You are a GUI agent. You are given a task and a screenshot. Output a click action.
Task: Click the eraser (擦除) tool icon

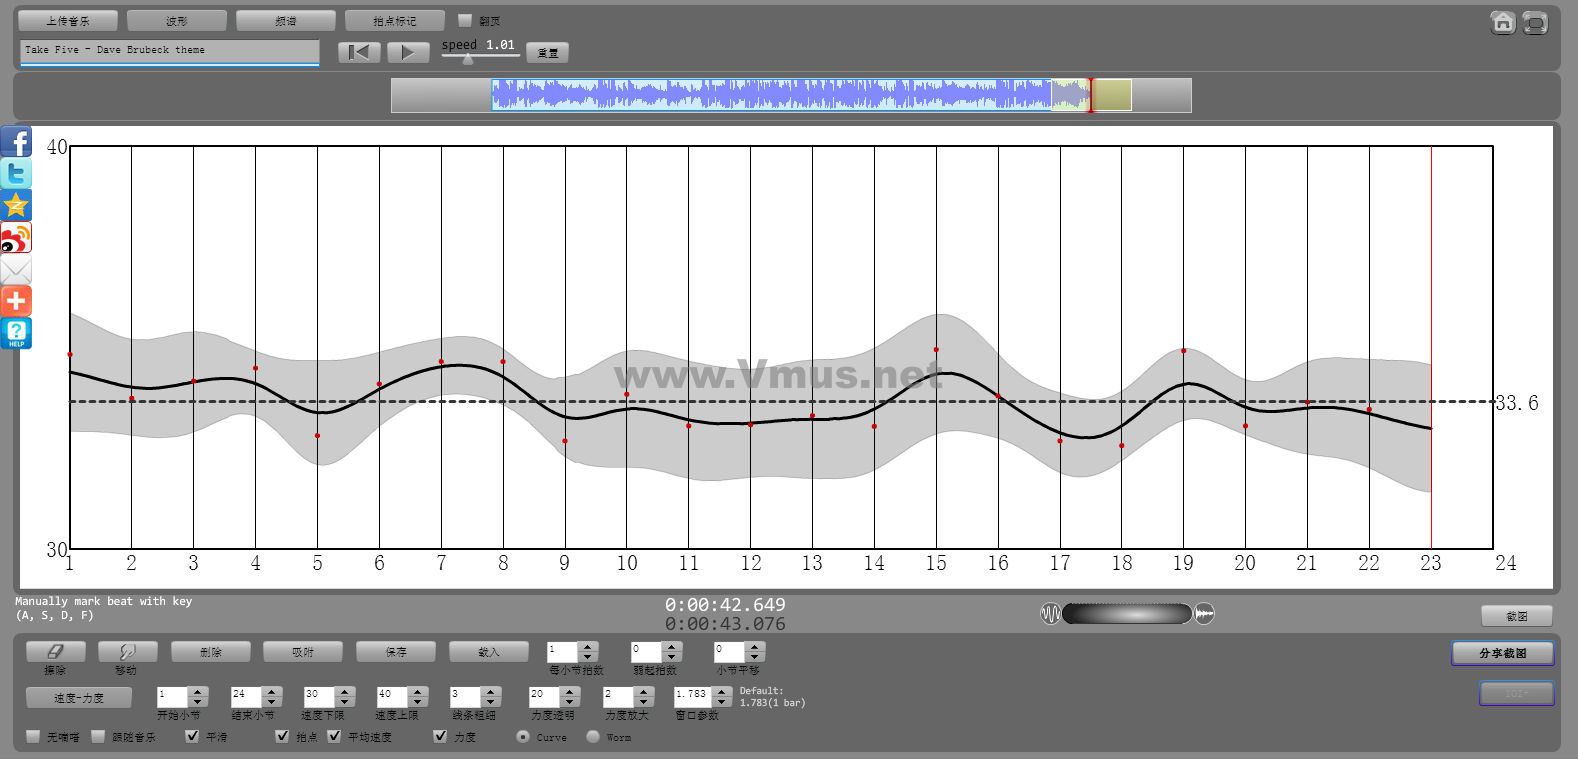click(x=55, y=652)
